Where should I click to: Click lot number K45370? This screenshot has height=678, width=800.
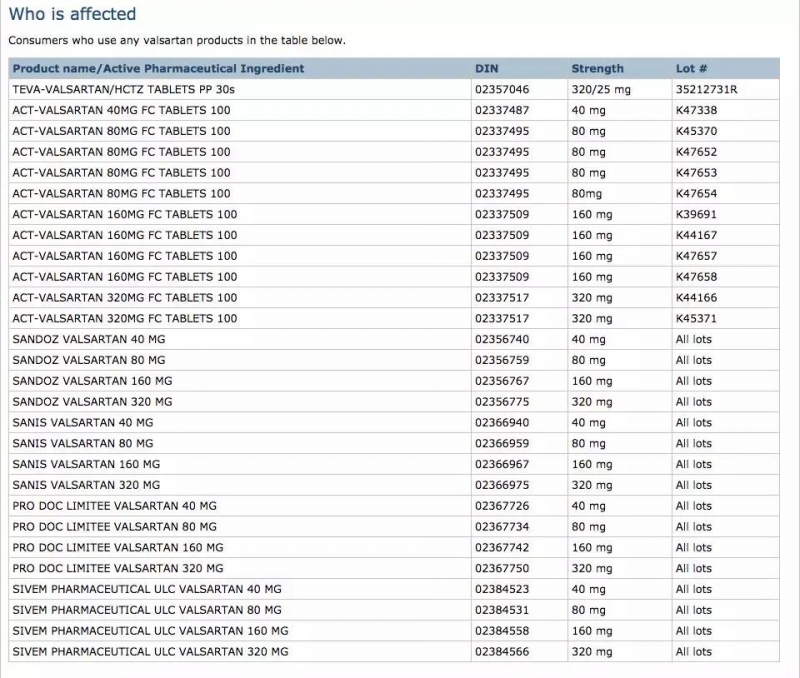click(x=696, y=131)
